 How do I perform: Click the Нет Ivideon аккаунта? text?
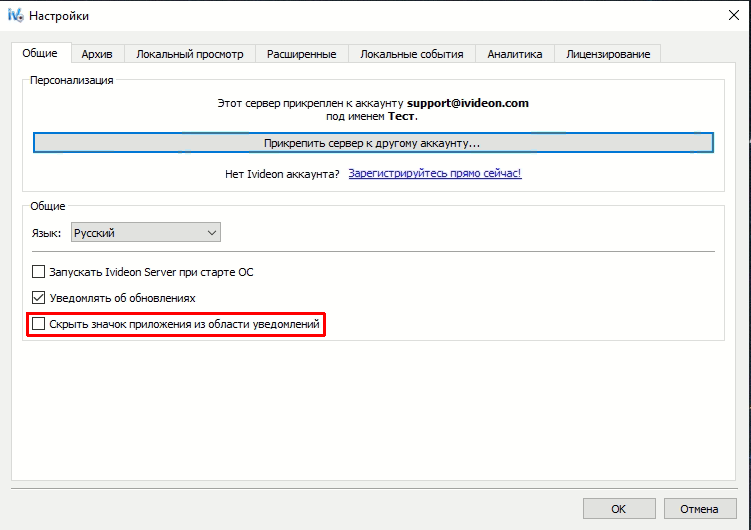click(x=282, y=174)
